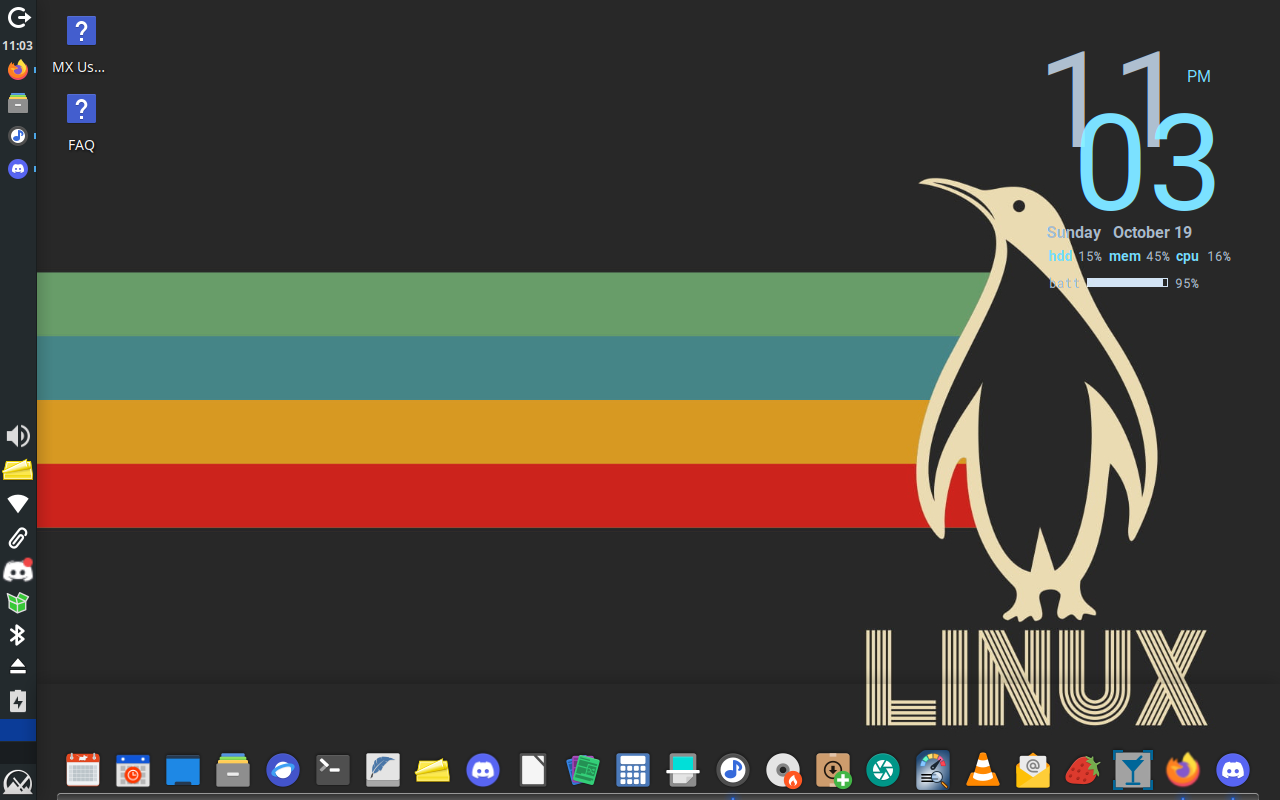Screen dimensions: 1280x800
Task: Click the logout icon atop the side panel
Action: pyautogui.click(x=17, y=17)
